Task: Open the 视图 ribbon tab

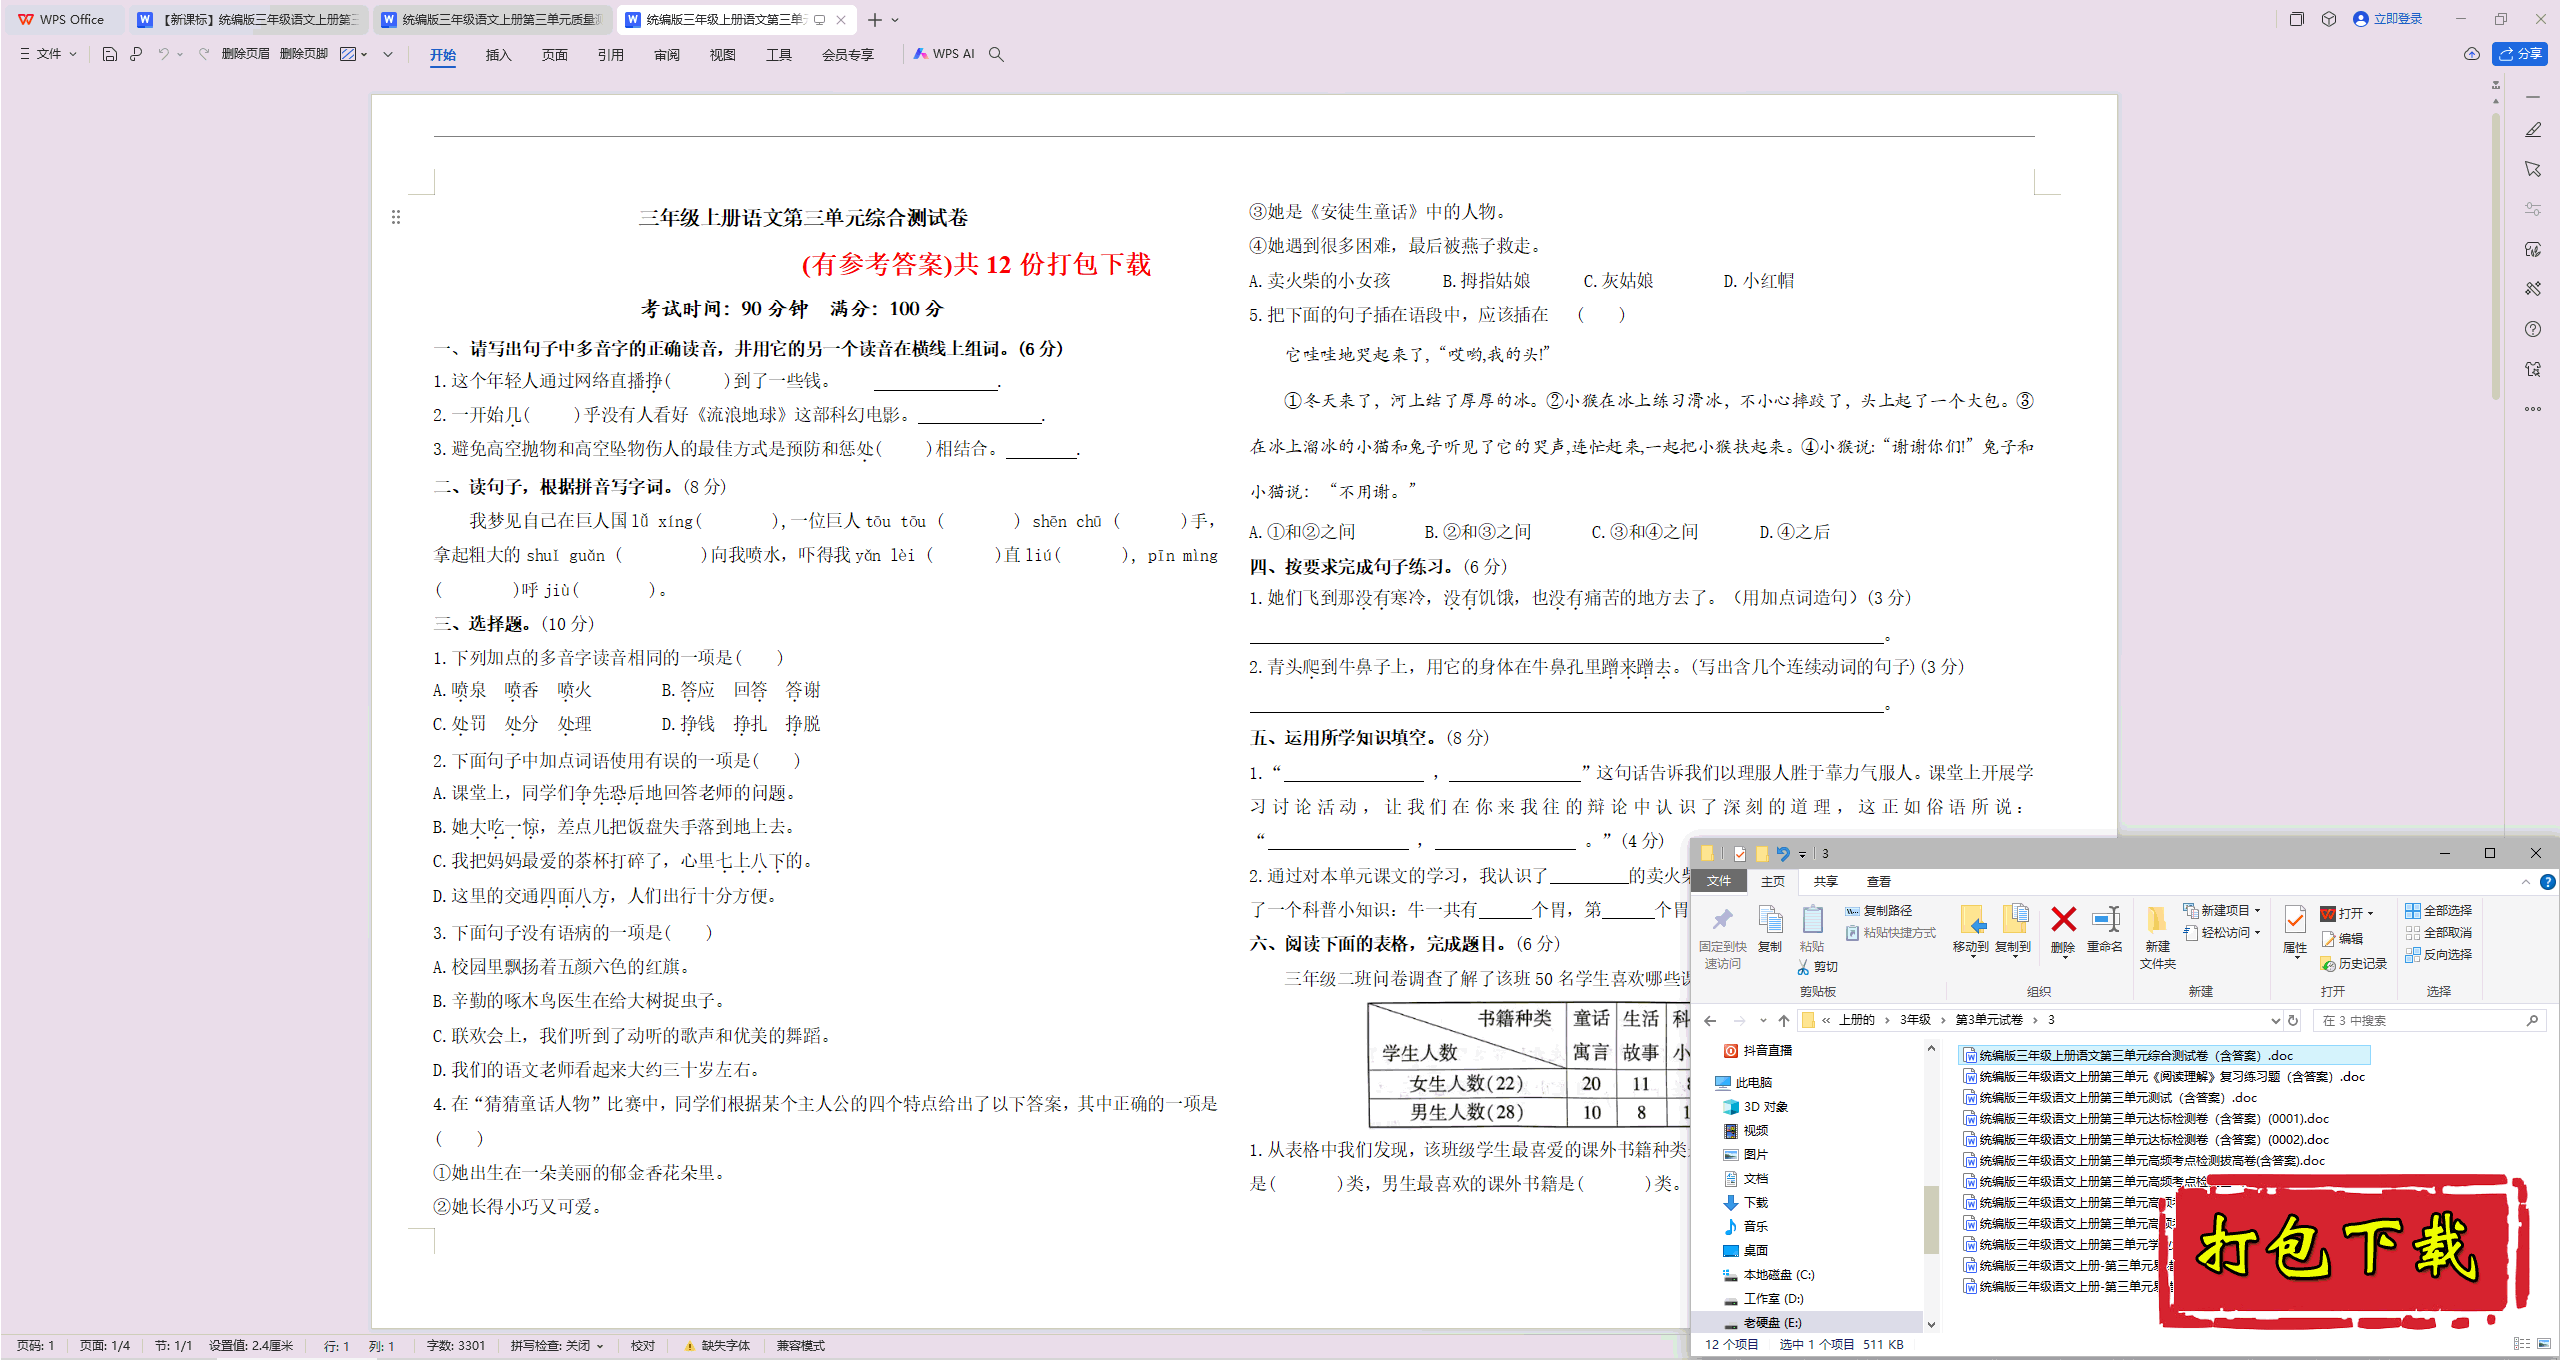Action: [x=723, y=55]
